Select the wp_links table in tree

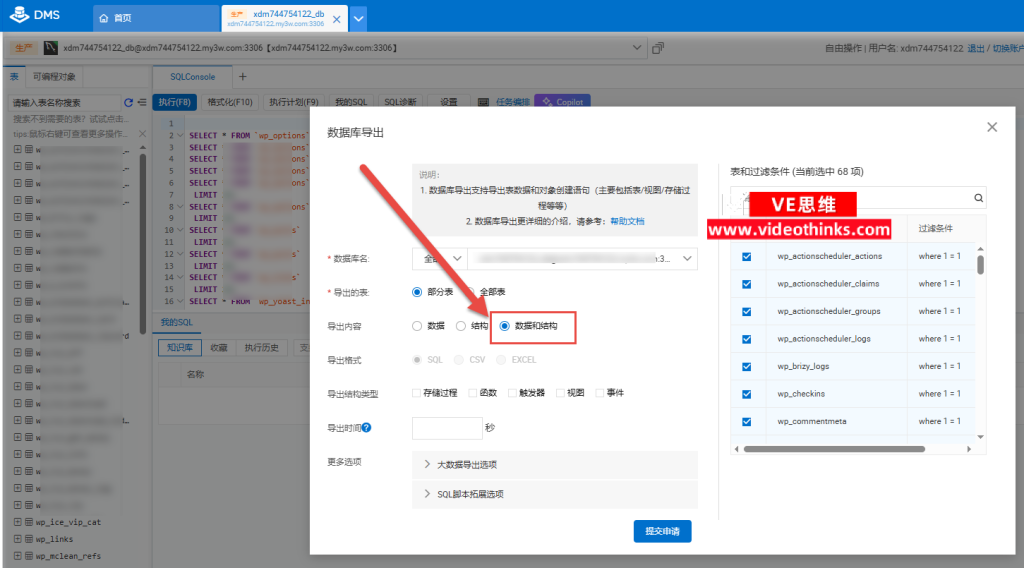(x=54, y=539)
